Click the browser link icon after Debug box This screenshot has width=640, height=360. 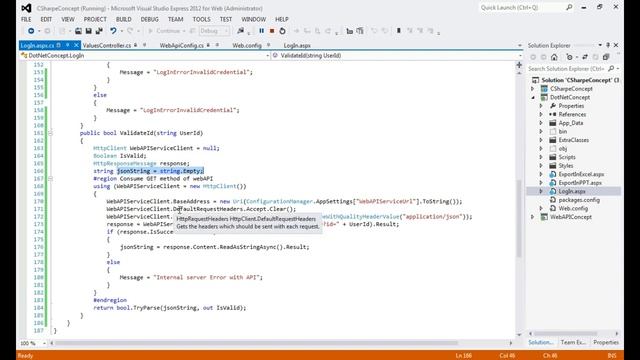tap(240, 31)
